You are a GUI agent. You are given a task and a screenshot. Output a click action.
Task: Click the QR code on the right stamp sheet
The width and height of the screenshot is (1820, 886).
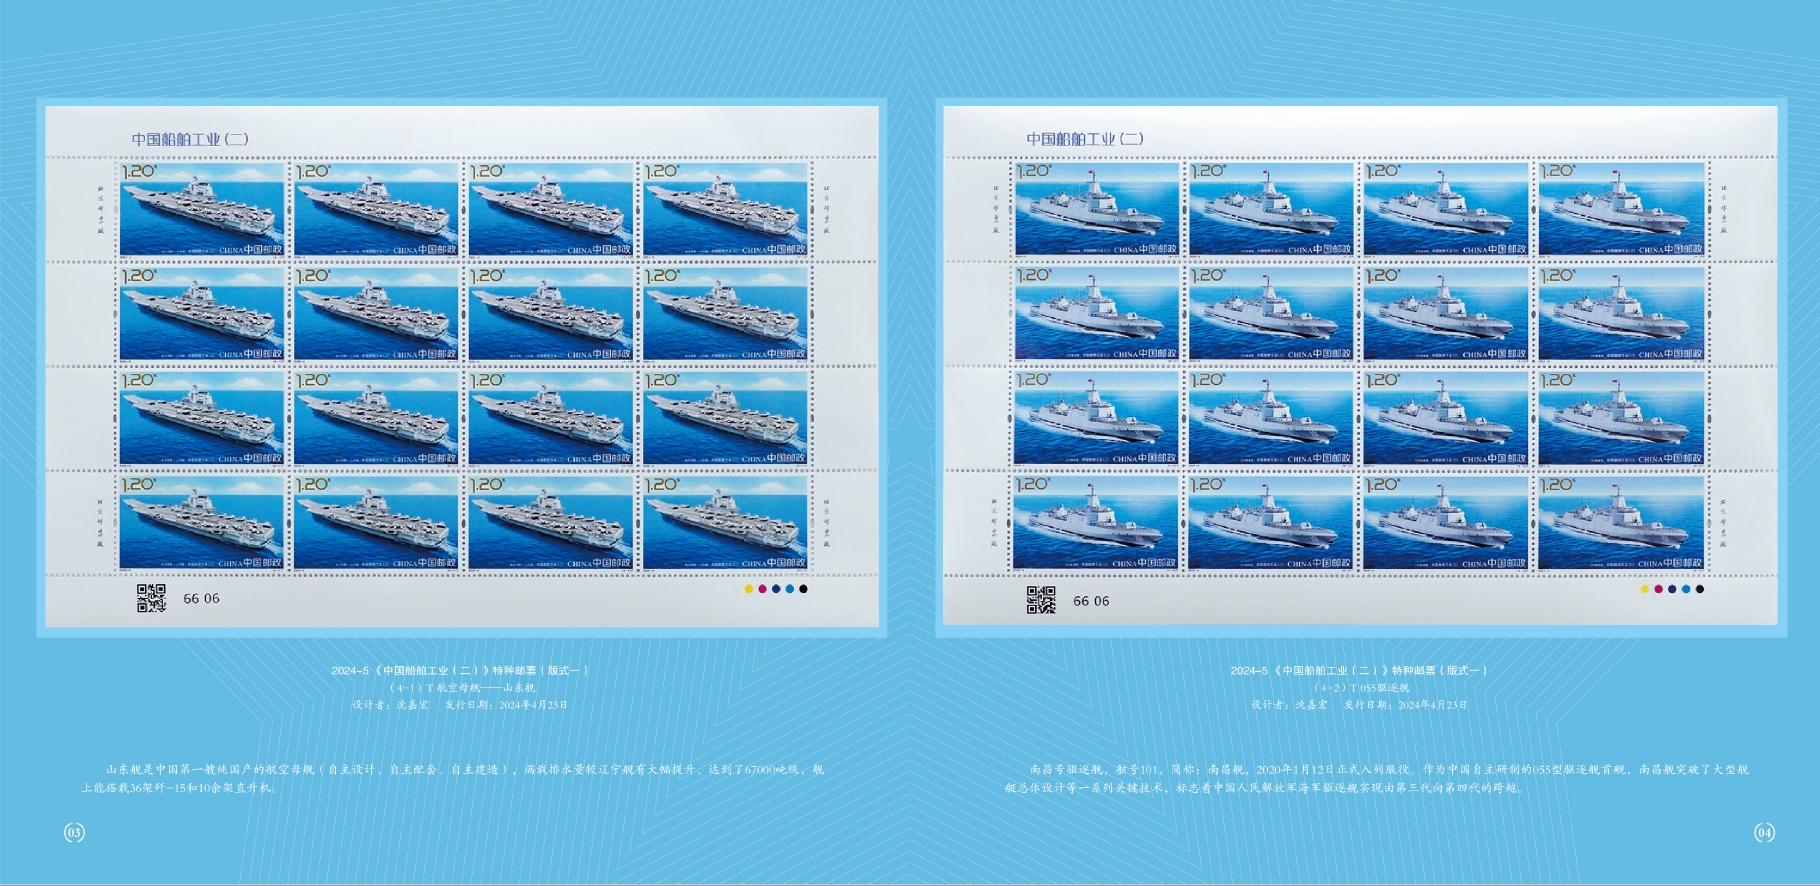[1041, 600]
